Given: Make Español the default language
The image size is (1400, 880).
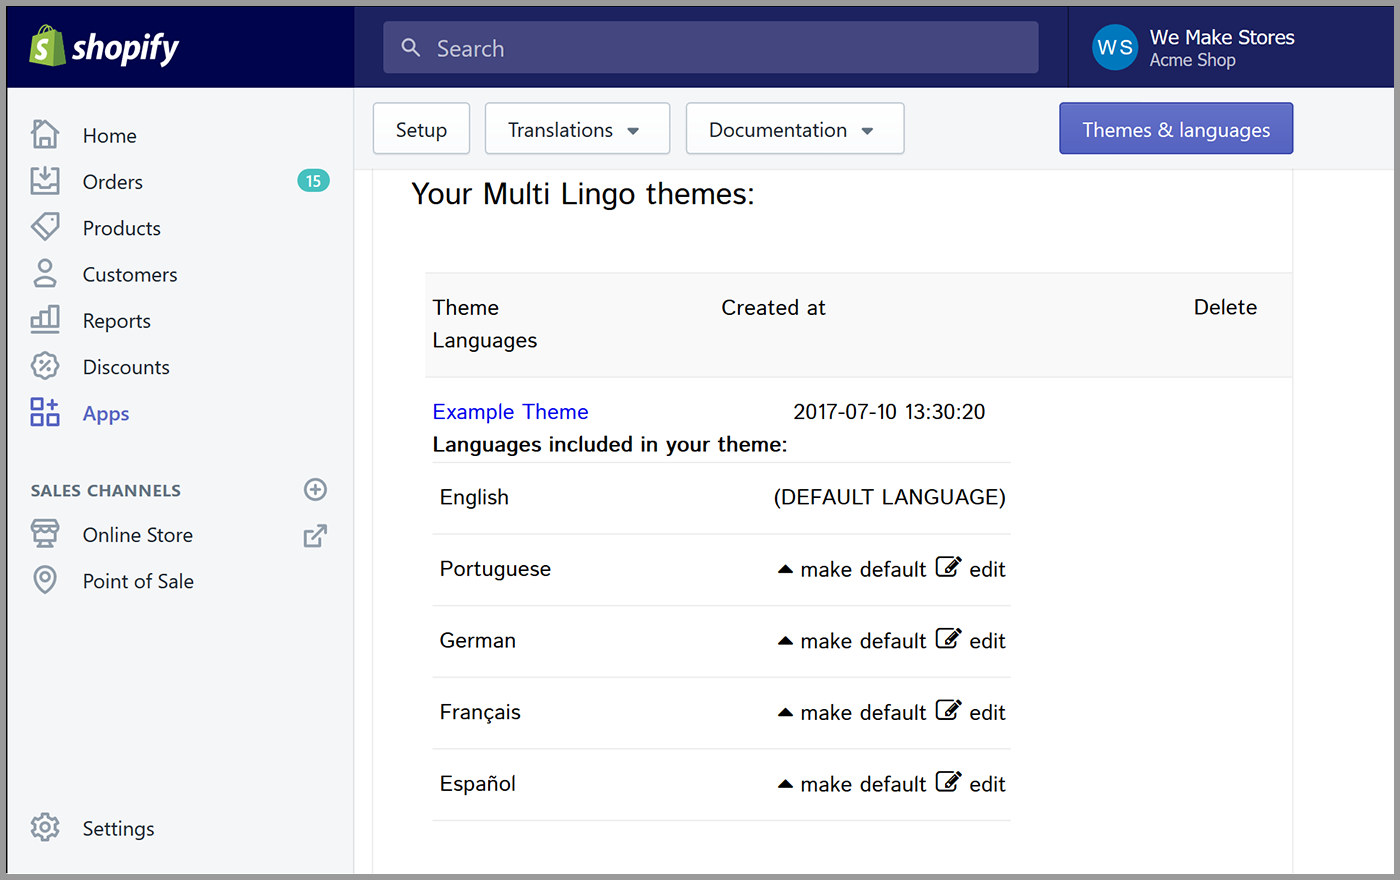Looking at the screenshot, I should coord(863,784).
